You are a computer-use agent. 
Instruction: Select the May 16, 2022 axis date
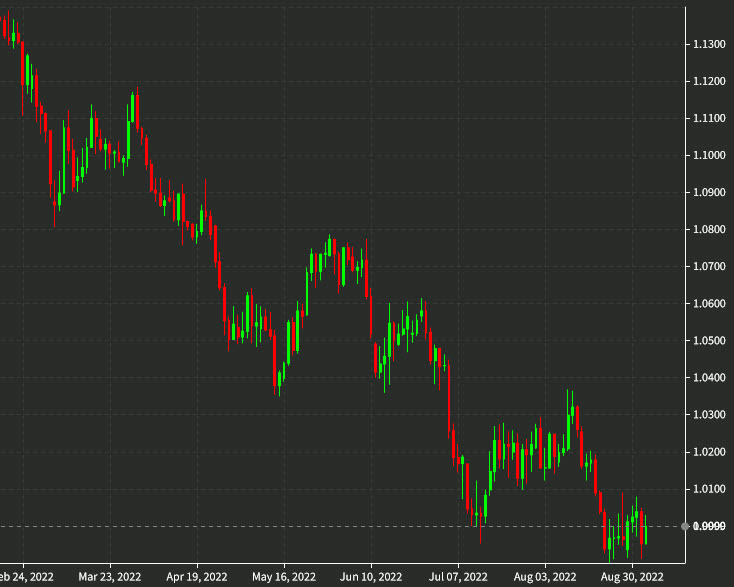click(283, 577)
